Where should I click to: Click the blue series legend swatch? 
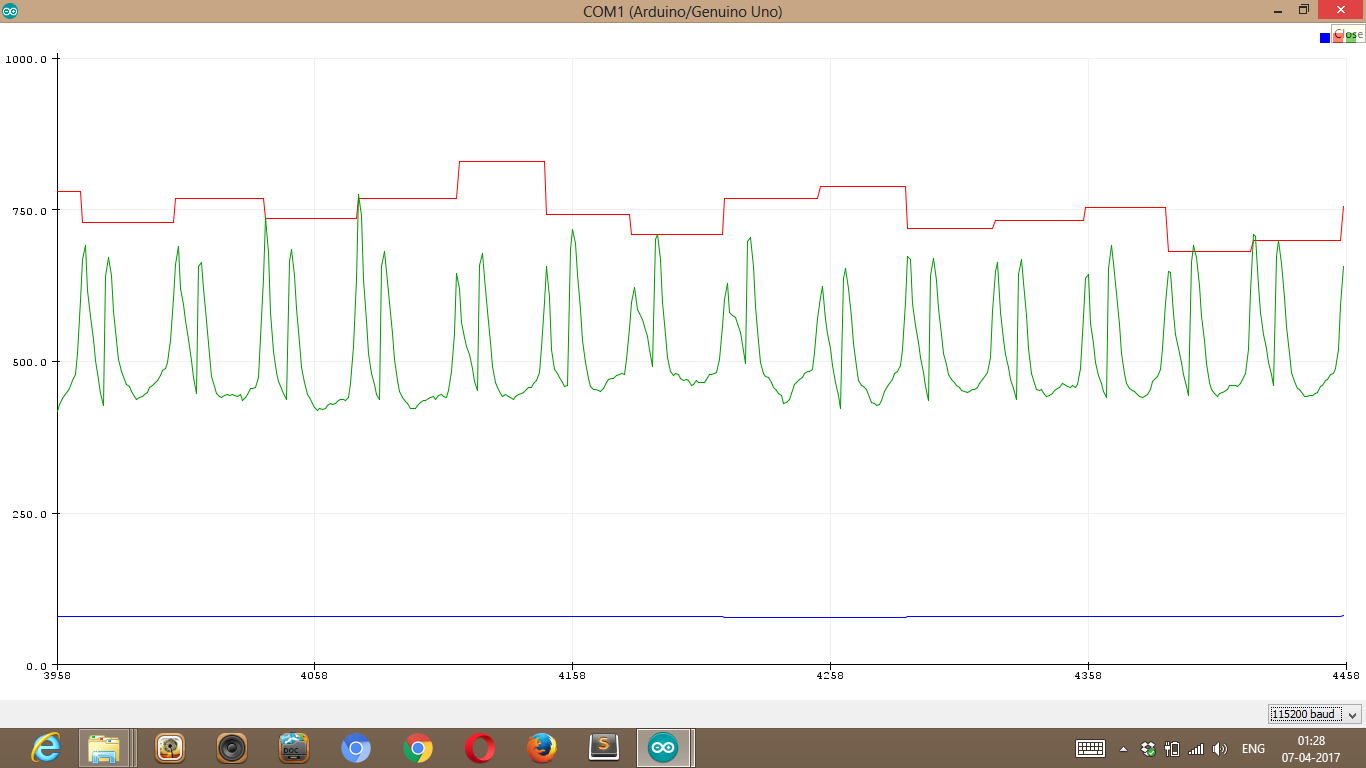tap(1325, 38)
